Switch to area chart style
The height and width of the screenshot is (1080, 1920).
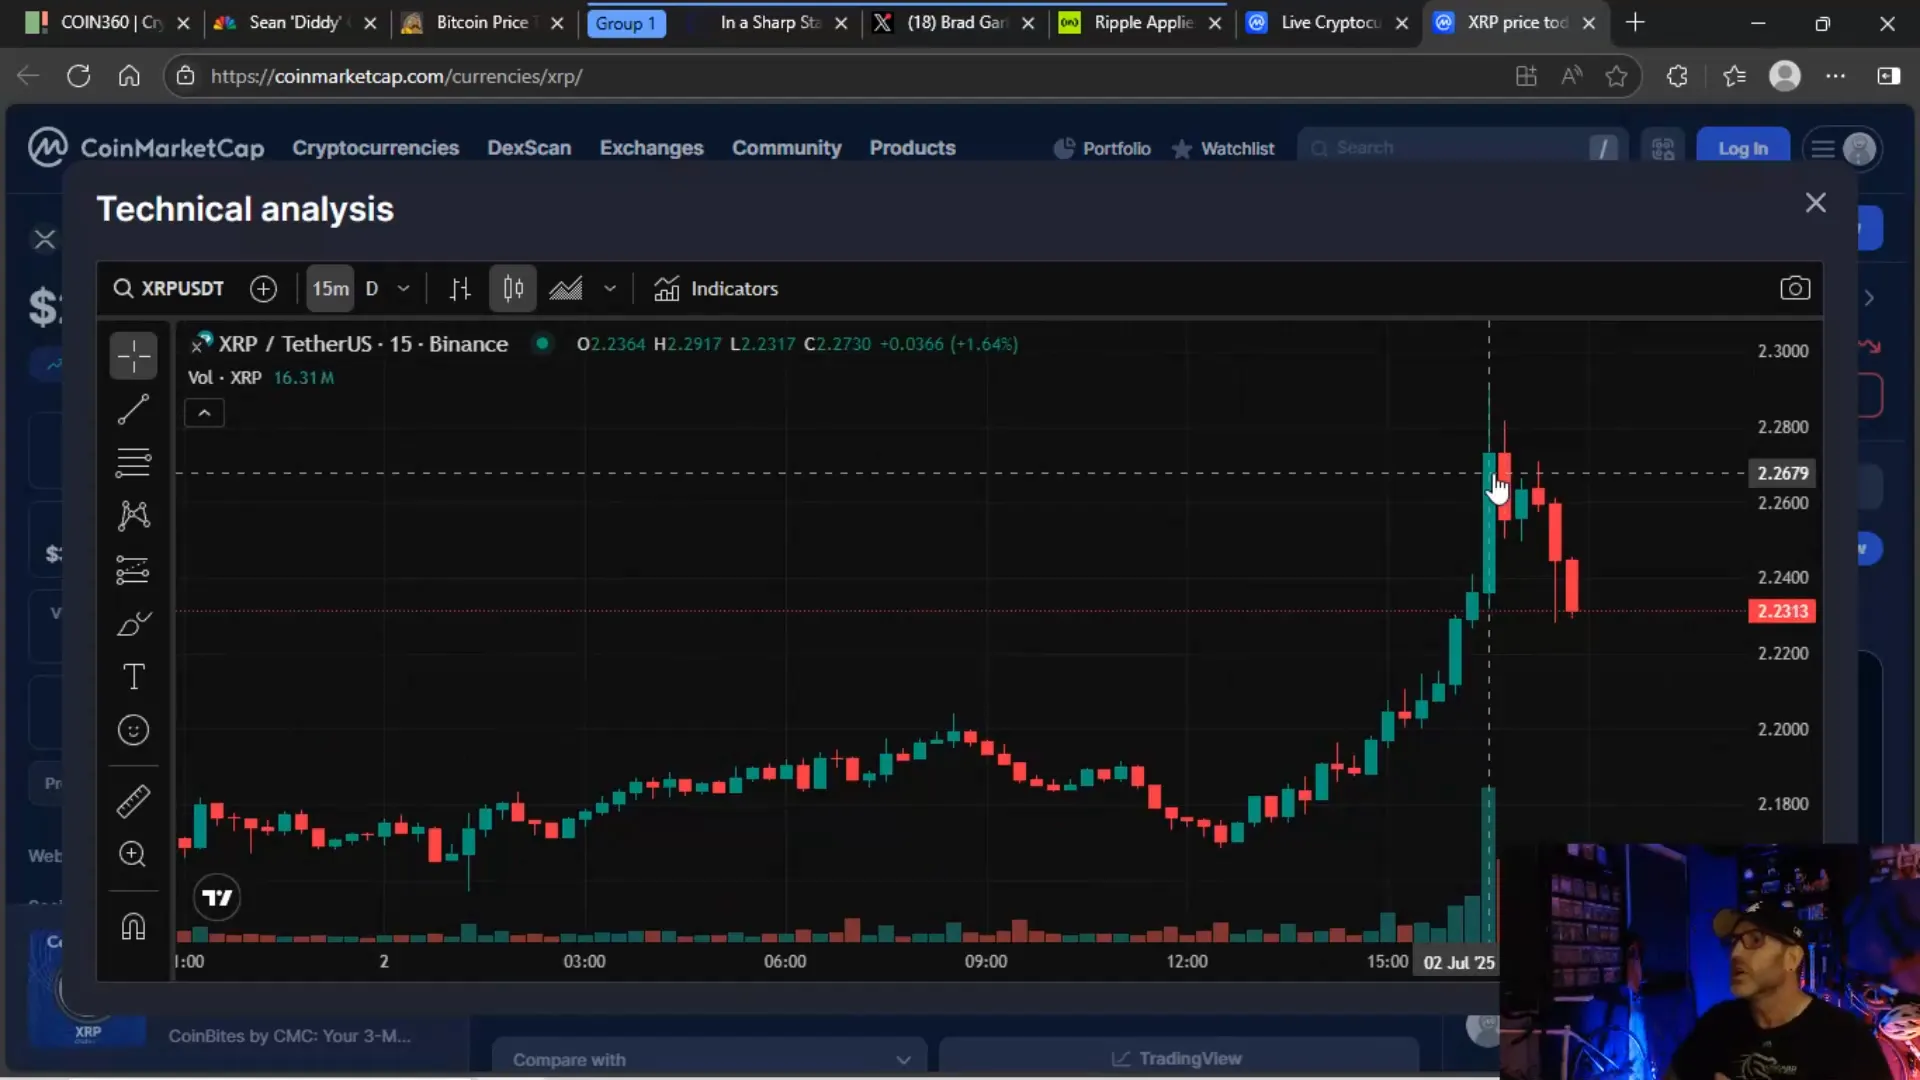point(566,289)
